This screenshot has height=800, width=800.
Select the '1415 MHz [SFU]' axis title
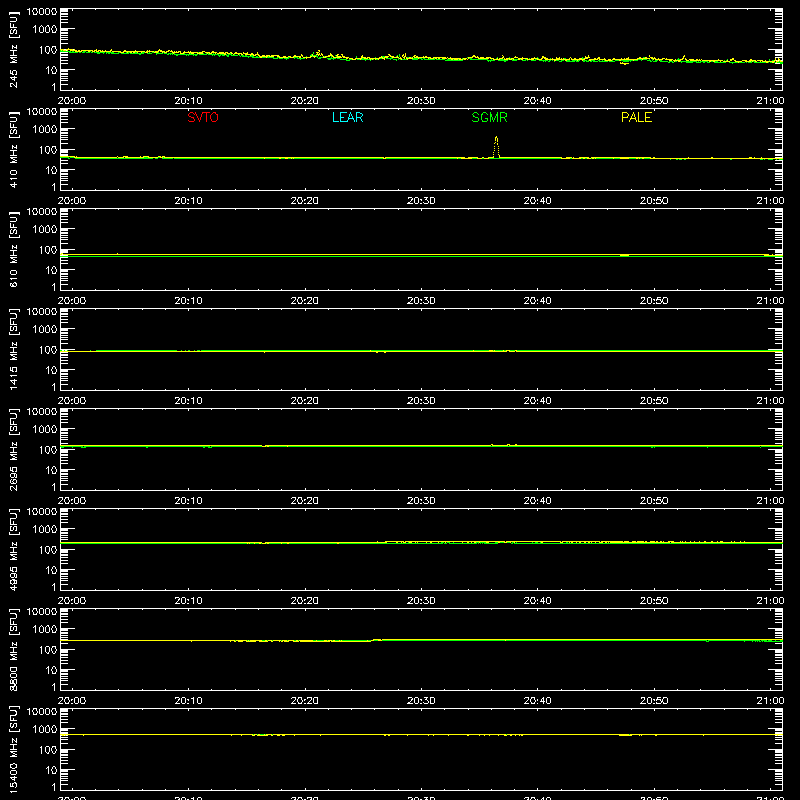pyautogui.click(x=13, y=349)
